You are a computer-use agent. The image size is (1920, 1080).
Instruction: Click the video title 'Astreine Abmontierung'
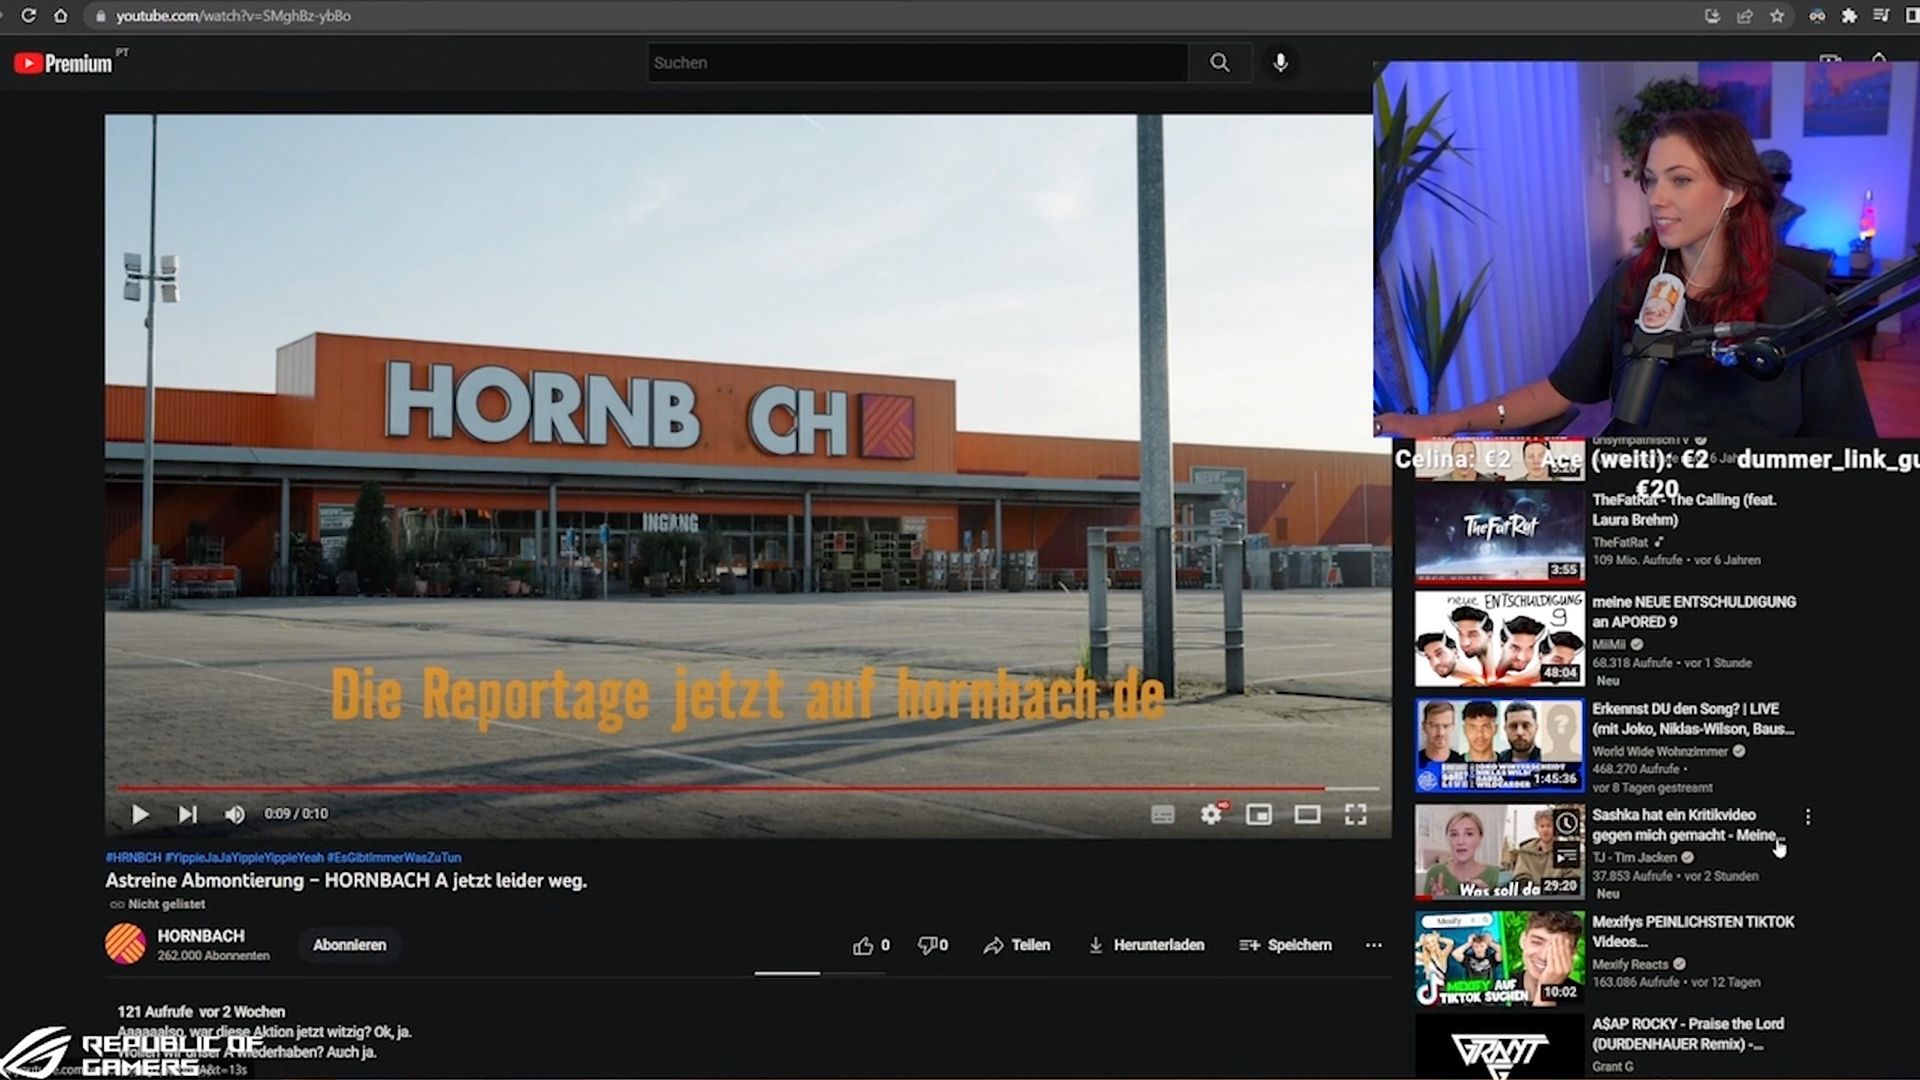tap(346, 881)
